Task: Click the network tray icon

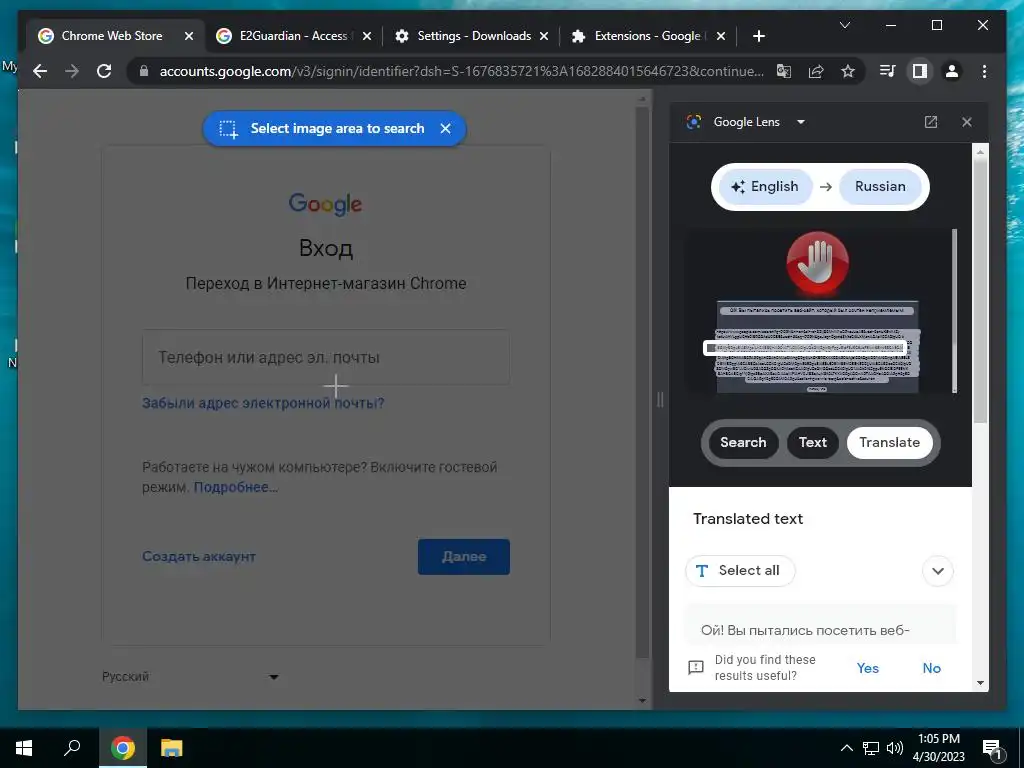Action: click(871, 748)
